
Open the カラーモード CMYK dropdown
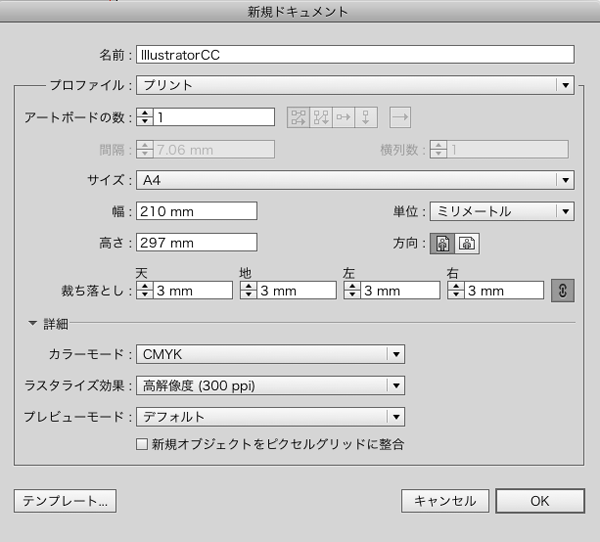[269, 354]
